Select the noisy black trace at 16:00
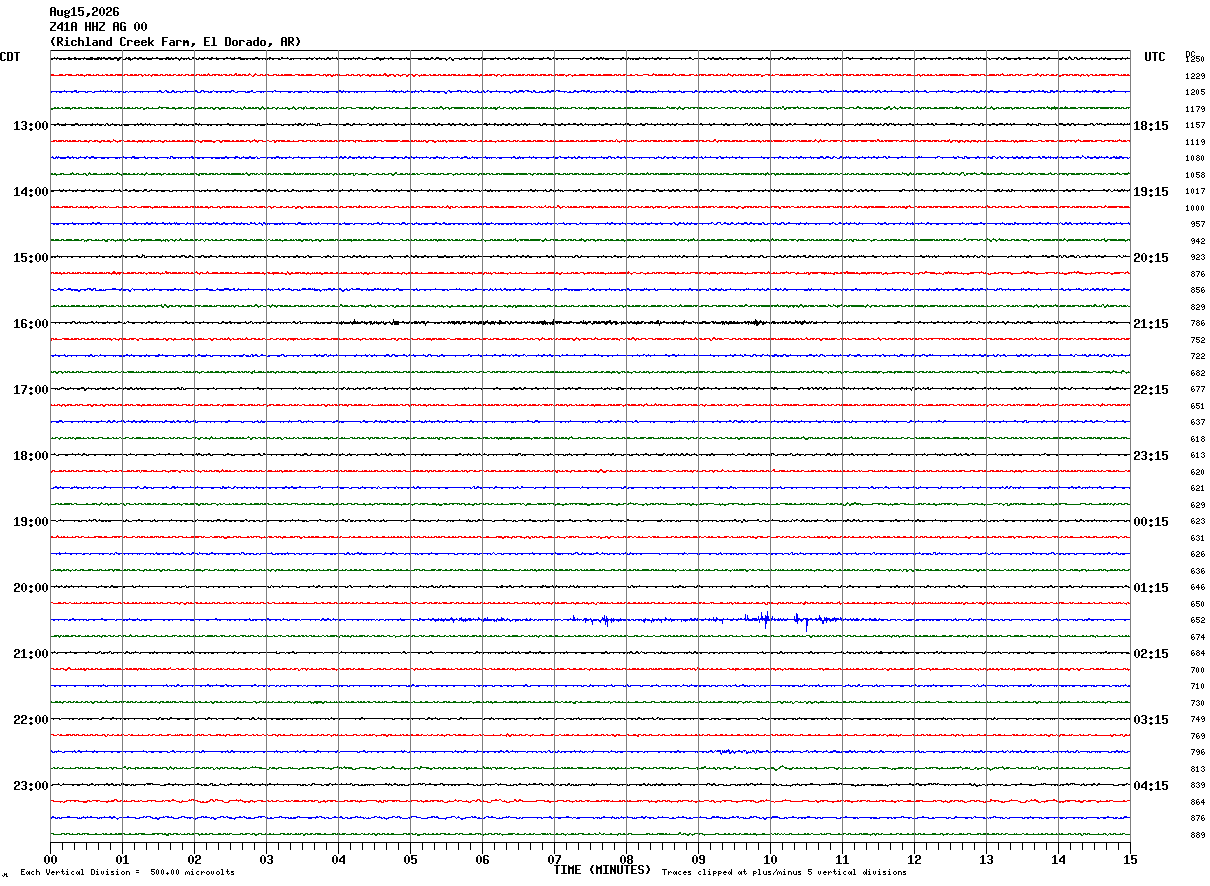The width and height of the screenshot is (1210, 886). 590,322
